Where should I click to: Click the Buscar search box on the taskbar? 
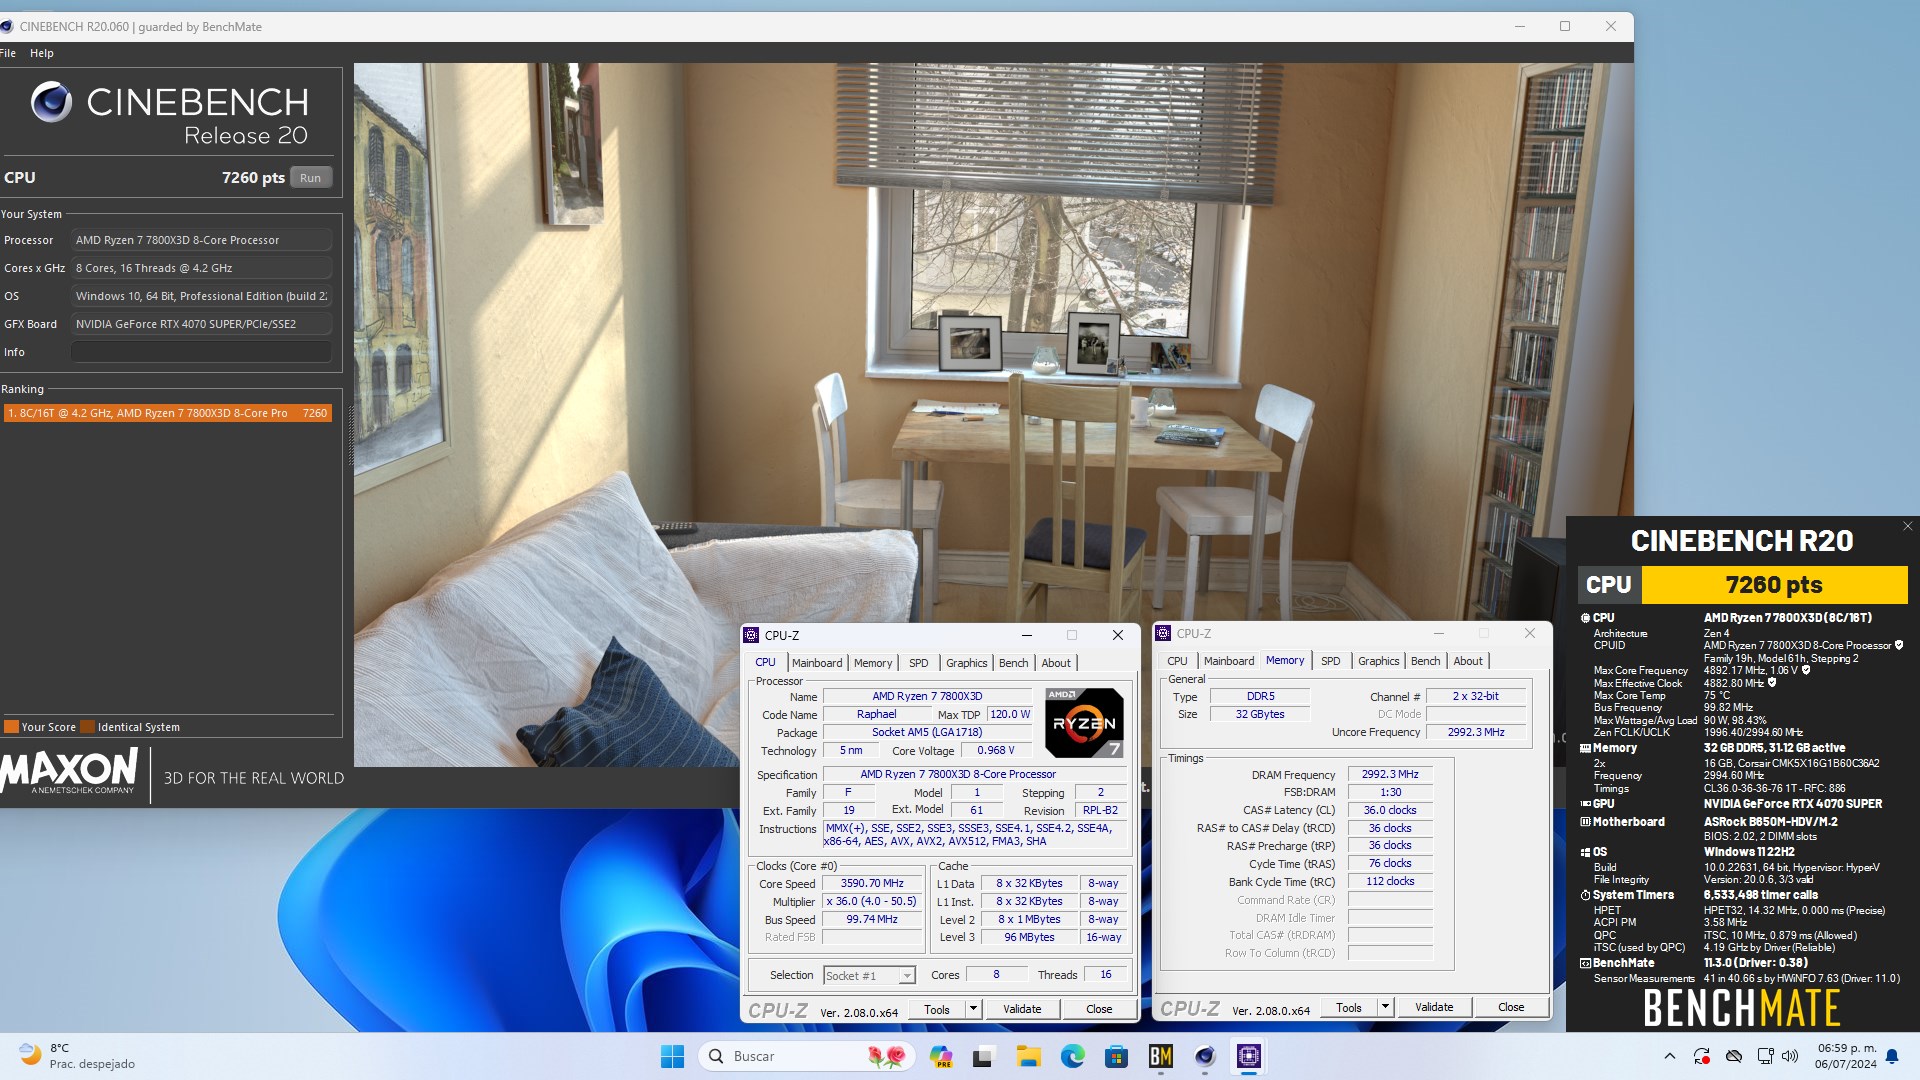click(x=808, y=1056)
